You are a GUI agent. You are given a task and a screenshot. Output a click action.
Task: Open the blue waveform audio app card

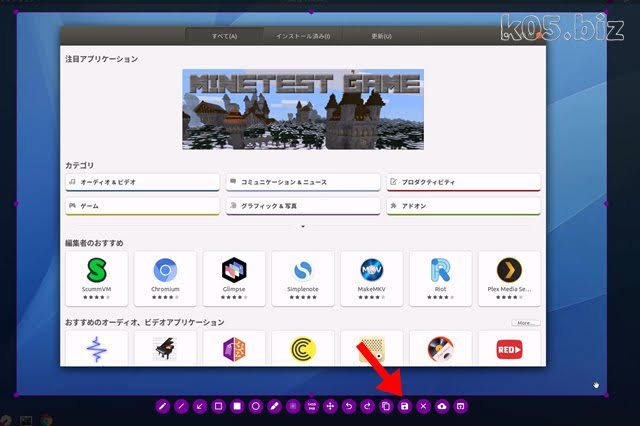pyautogui.click(x=96, y=348)
